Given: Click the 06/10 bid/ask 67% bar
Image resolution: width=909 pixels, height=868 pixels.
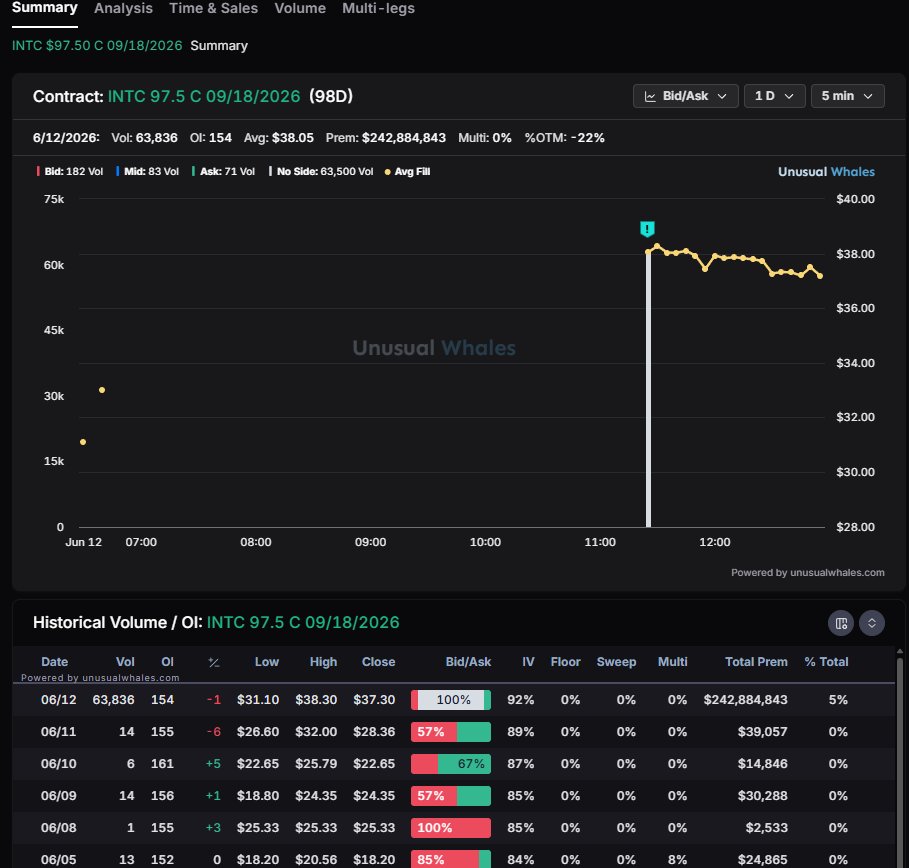Looking at the screenshot, I should tap(451, 764).
